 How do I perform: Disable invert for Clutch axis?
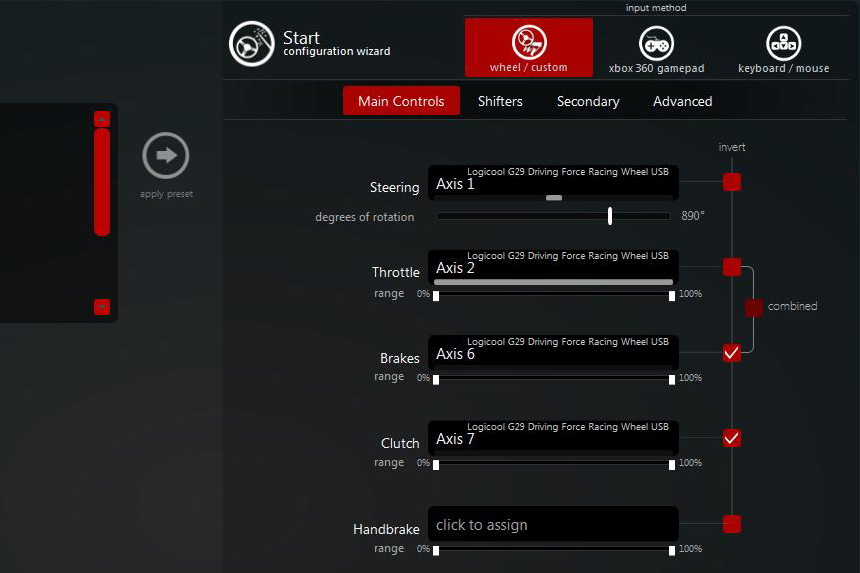point(732,438)
